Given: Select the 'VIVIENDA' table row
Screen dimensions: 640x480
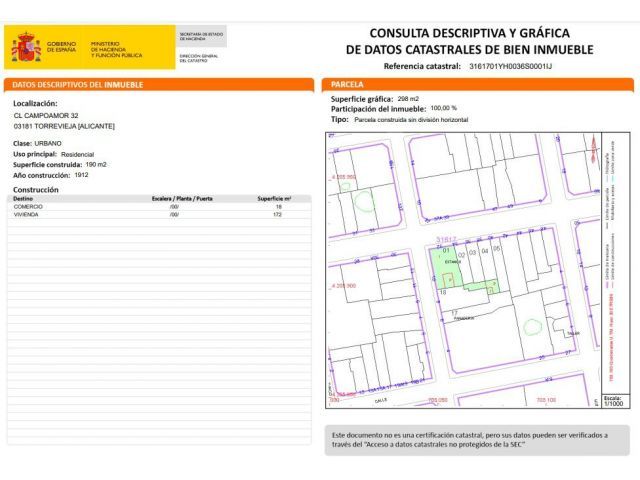Looking at the screenshot, I should 159,214.
